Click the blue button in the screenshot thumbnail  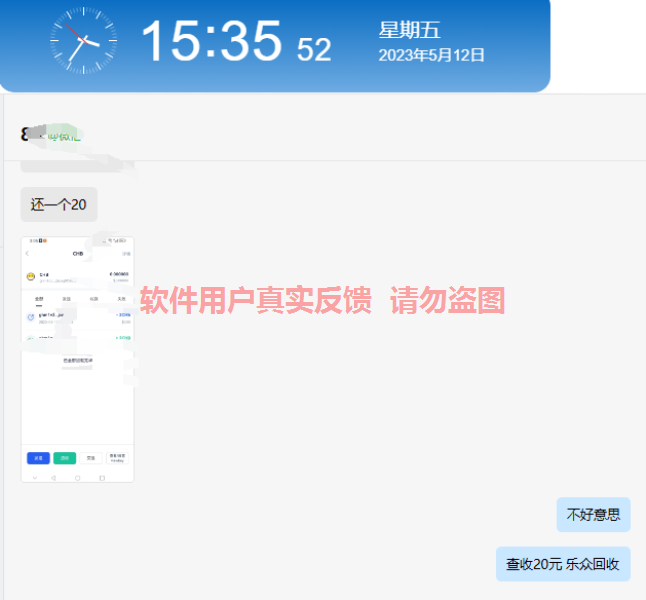[x=38, y=458]
